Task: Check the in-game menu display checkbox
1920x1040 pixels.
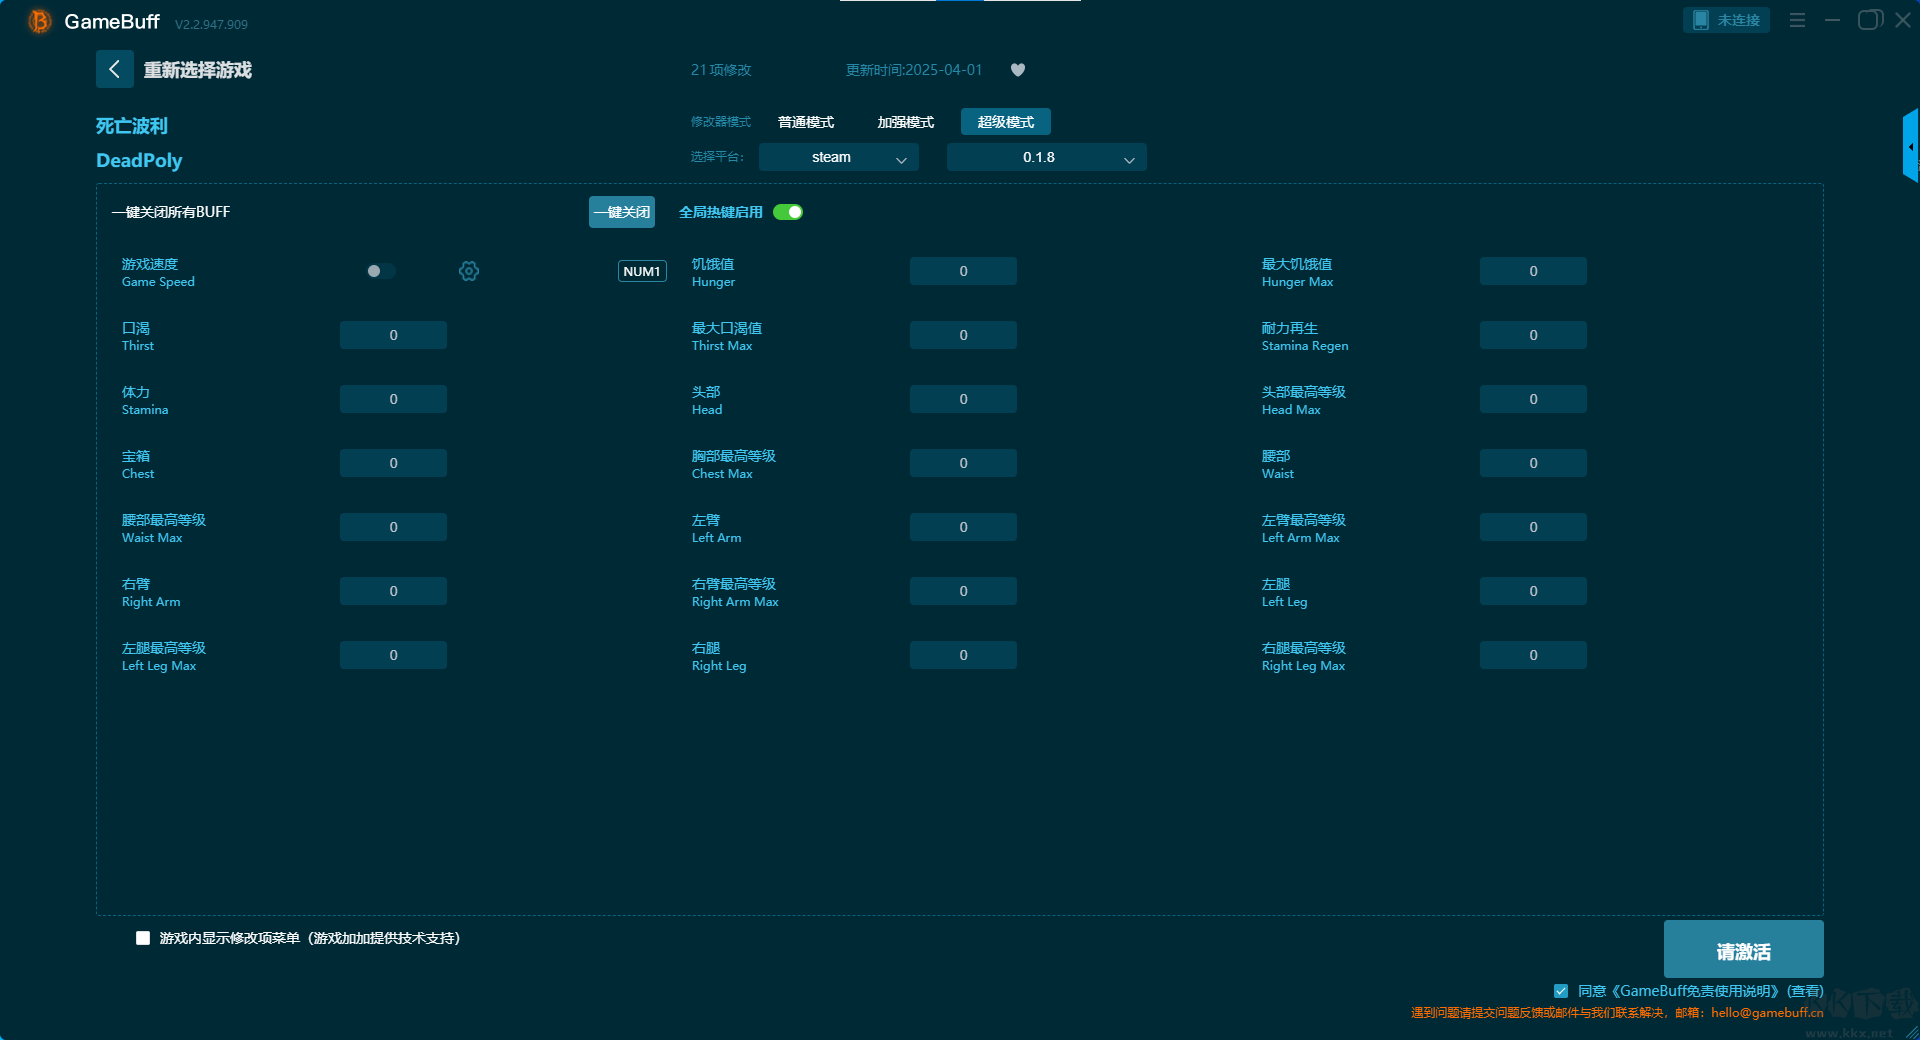Action: 143,938
